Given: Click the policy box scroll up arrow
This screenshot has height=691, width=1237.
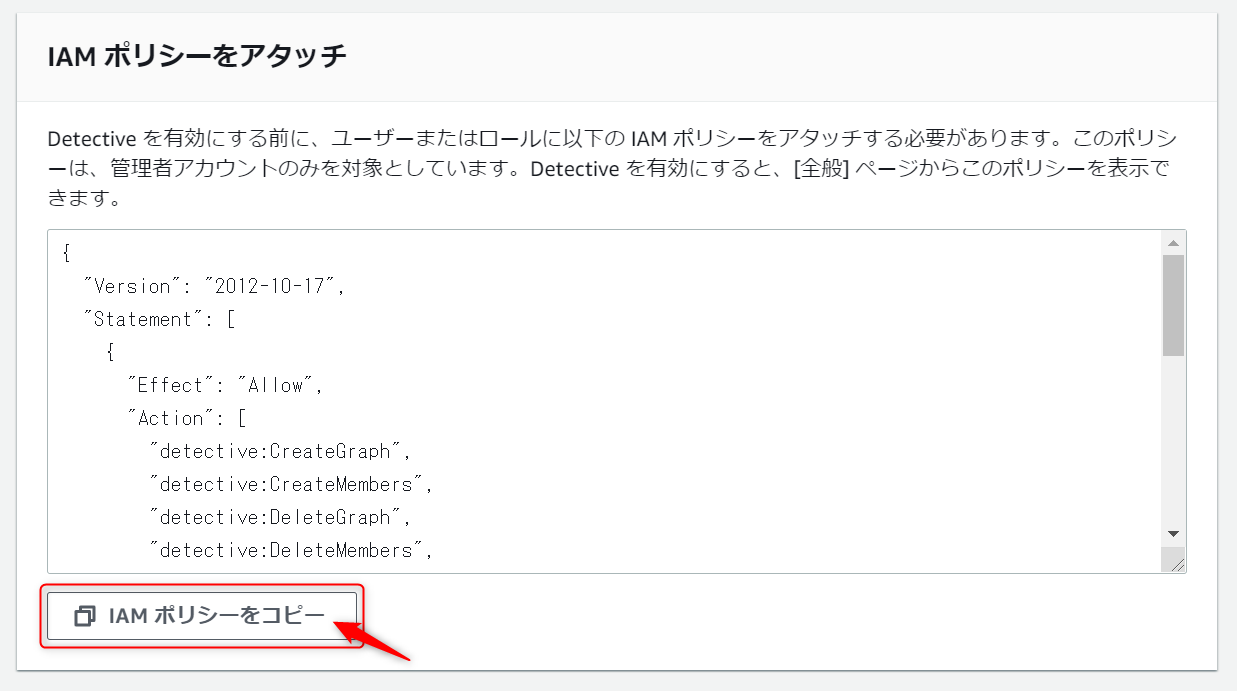Looking at the screenshot, I should 1174,243.
